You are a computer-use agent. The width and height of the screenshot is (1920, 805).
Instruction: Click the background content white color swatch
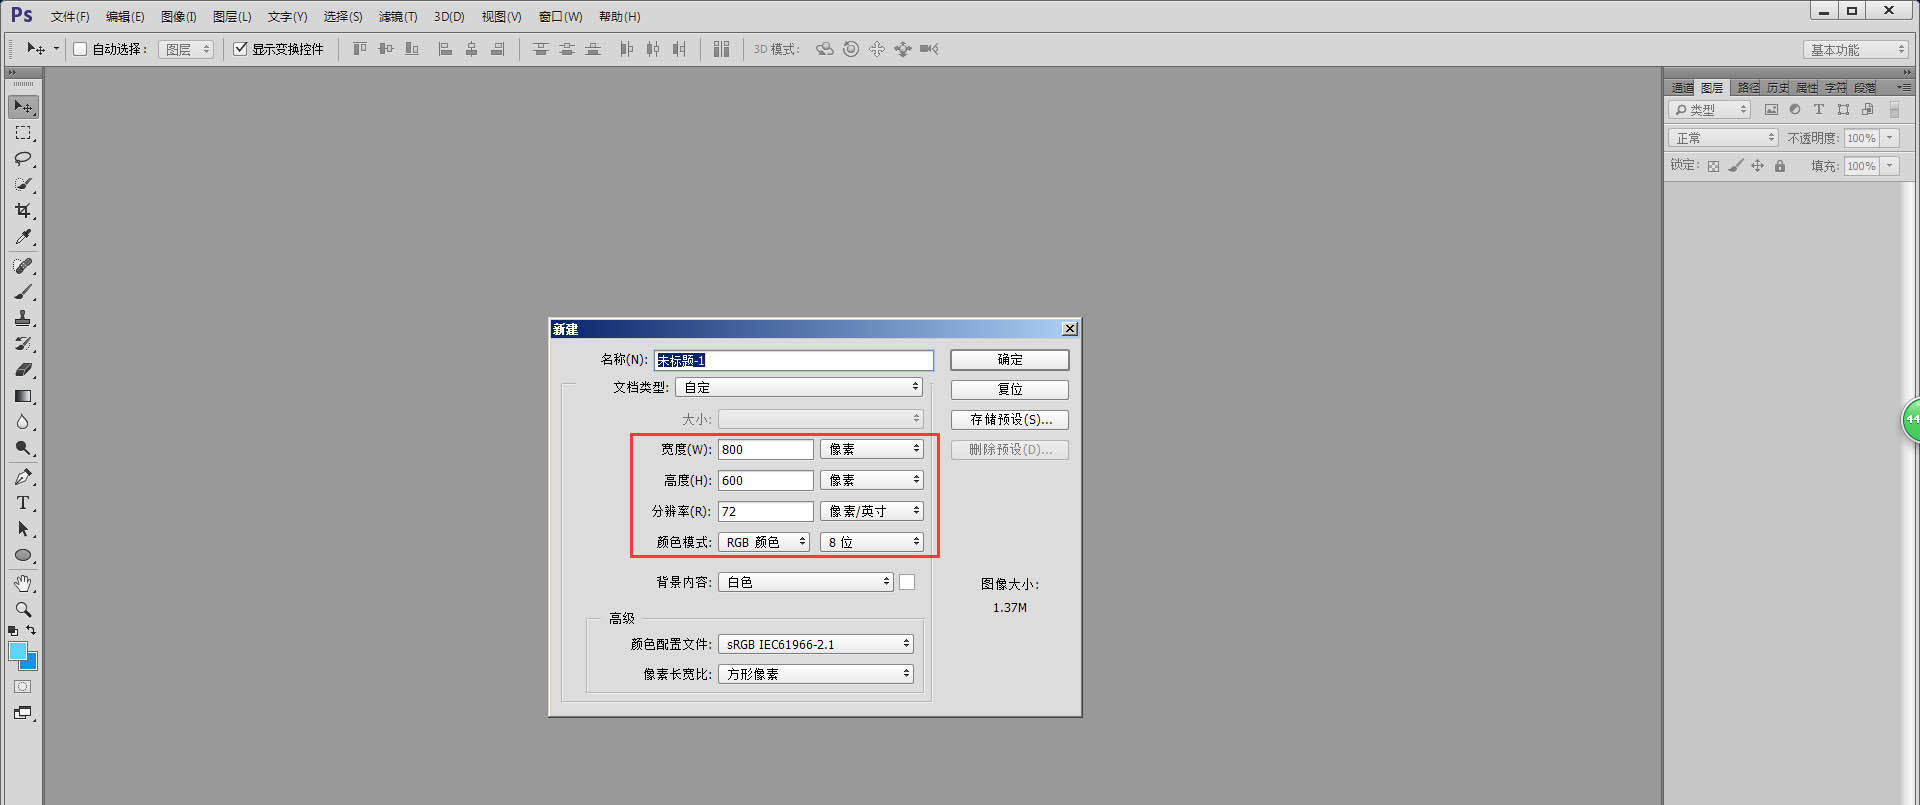907,582
